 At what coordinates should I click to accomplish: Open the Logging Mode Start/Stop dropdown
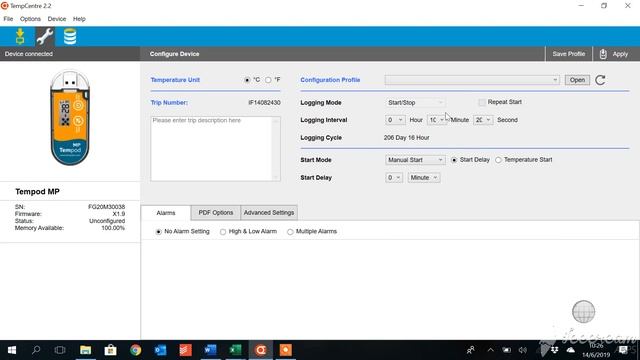pyautogui.click(x=415, y=102)
